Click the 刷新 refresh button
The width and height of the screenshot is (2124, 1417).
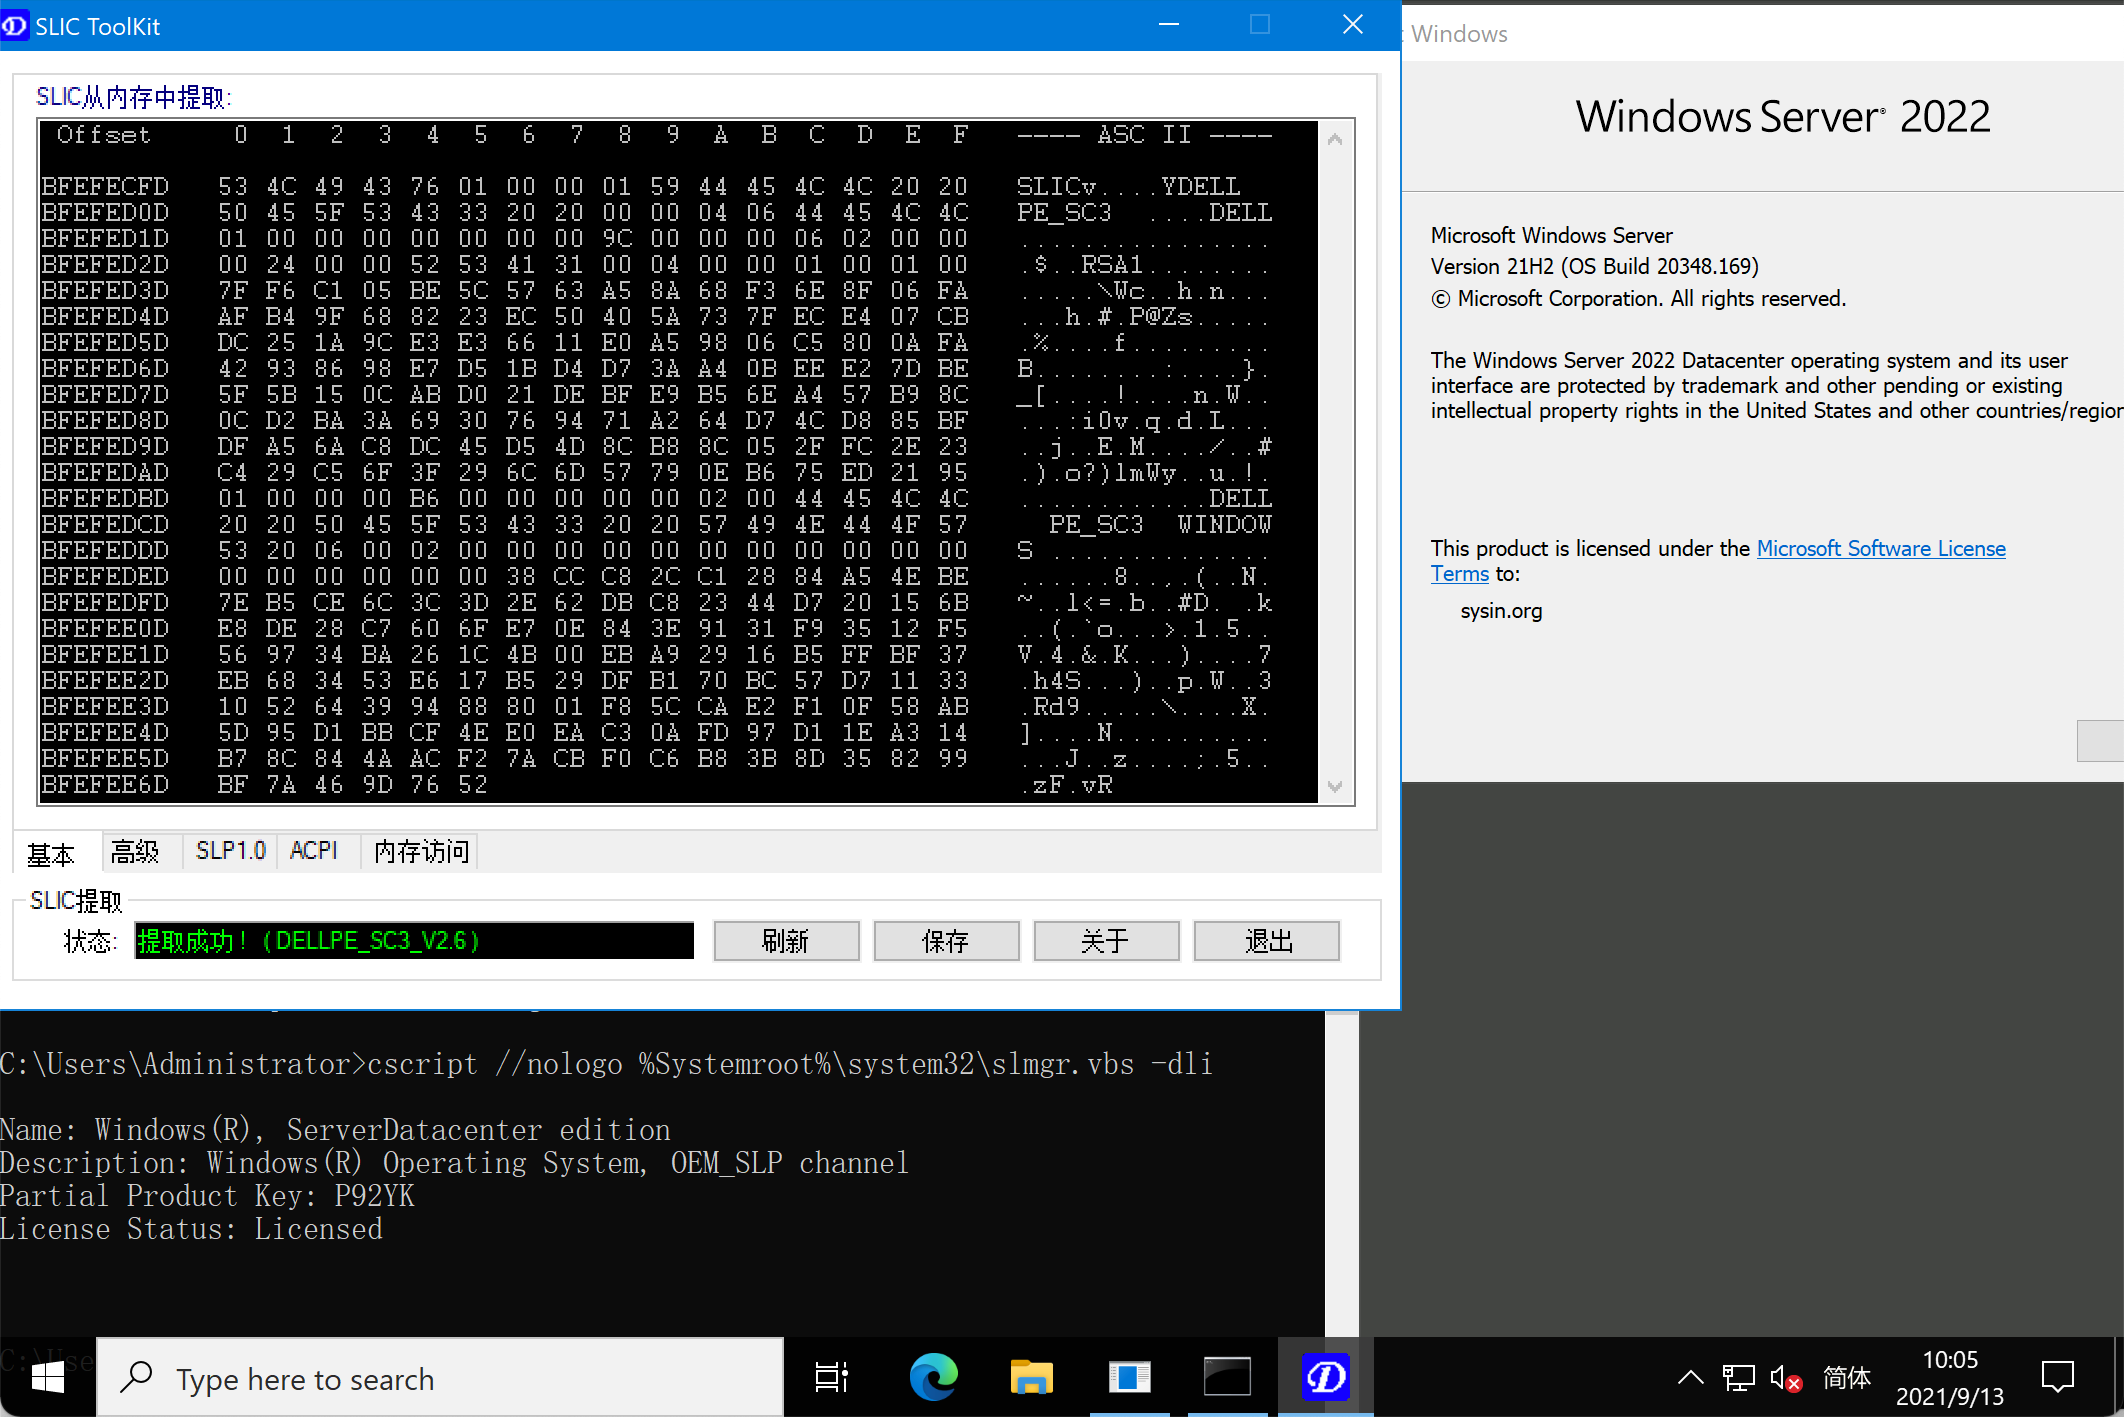point(786,941)
